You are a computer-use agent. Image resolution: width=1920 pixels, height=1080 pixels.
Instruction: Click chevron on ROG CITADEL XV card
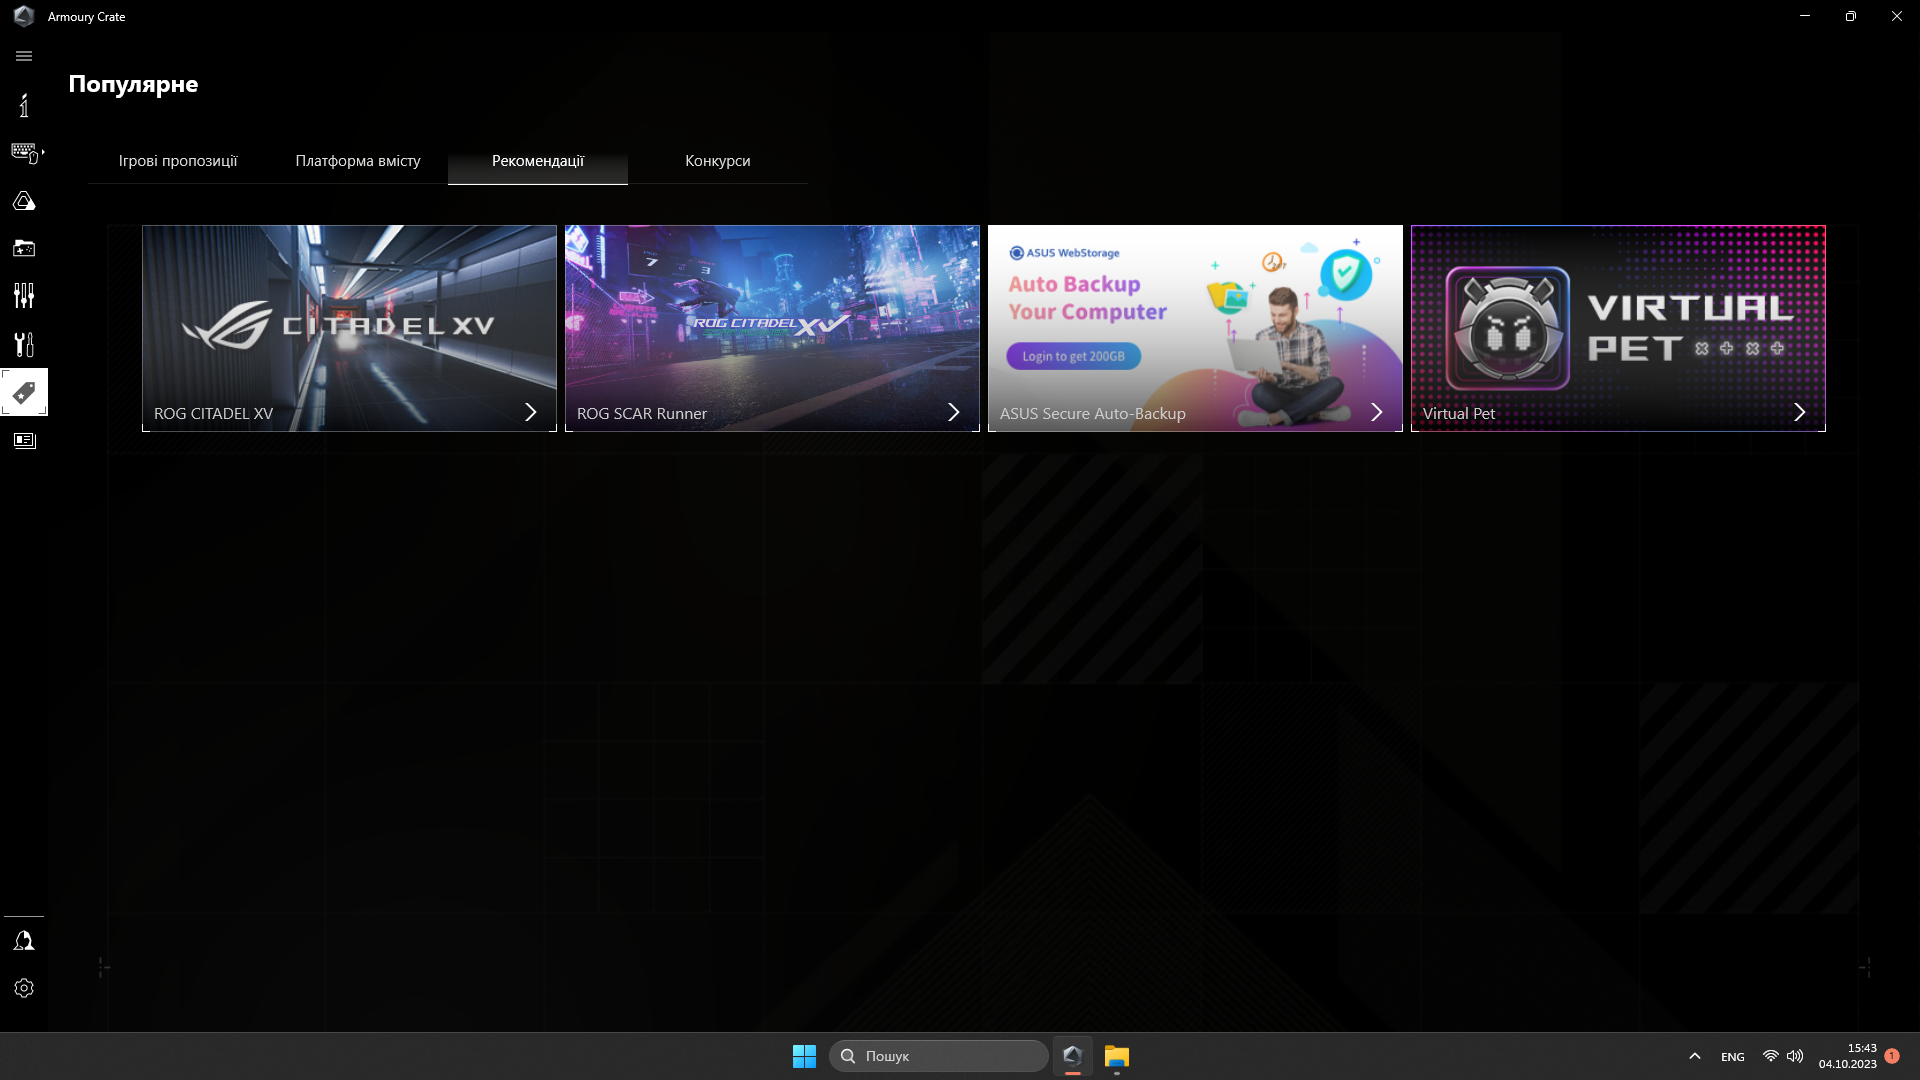531,412
